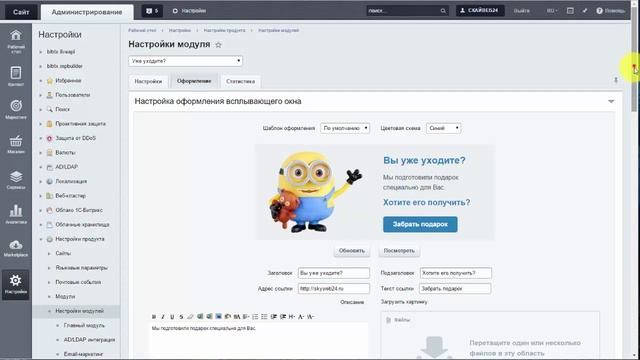Open the Marketplace cloud sidebar section

(x=16, y=248)
